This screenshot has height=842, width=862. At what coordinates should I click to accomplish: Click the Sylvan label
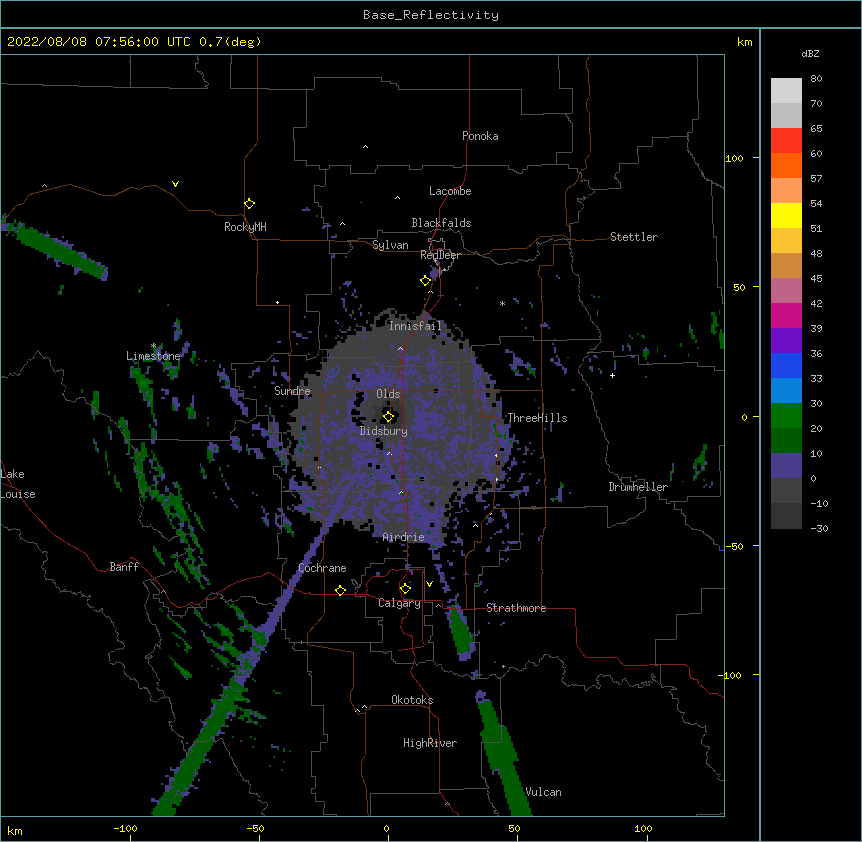390,245
